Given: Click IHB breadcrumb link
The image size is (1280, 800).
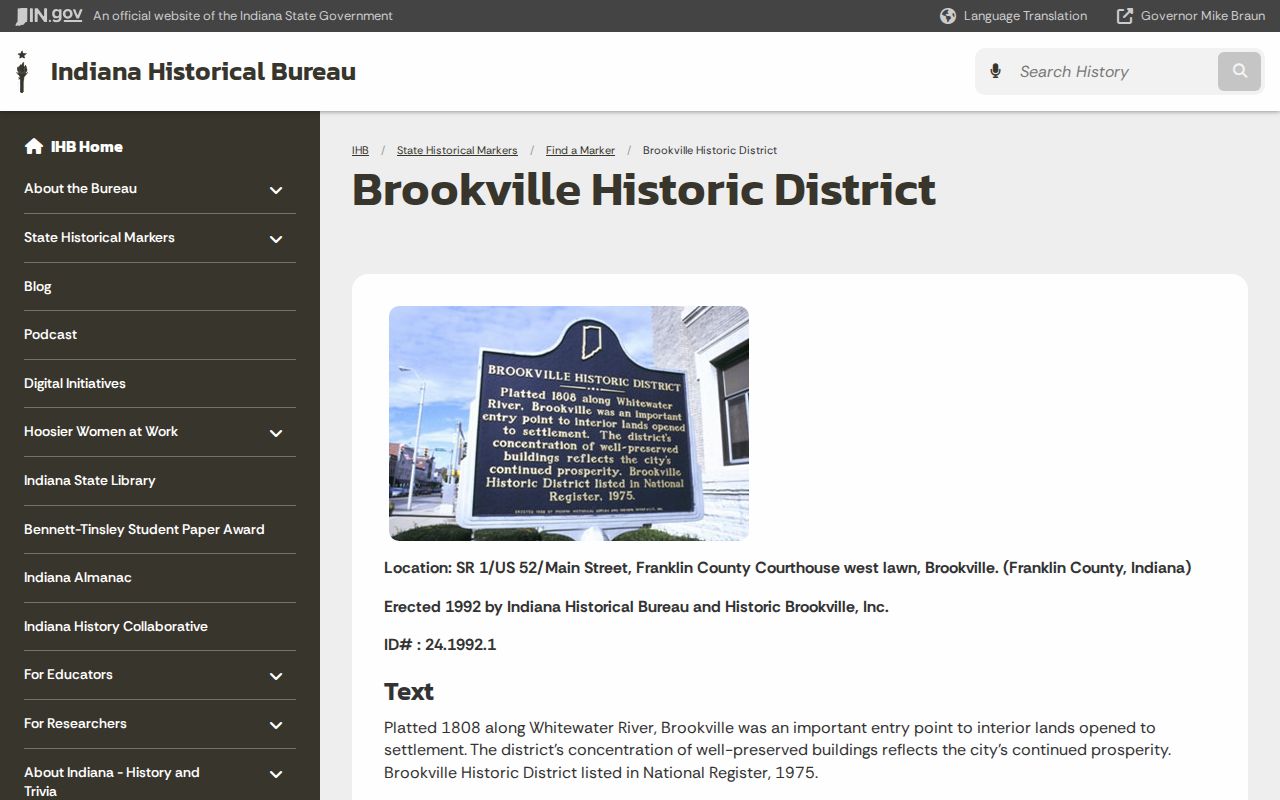Looking at the screenshot, I should click(x=360, y=150).
